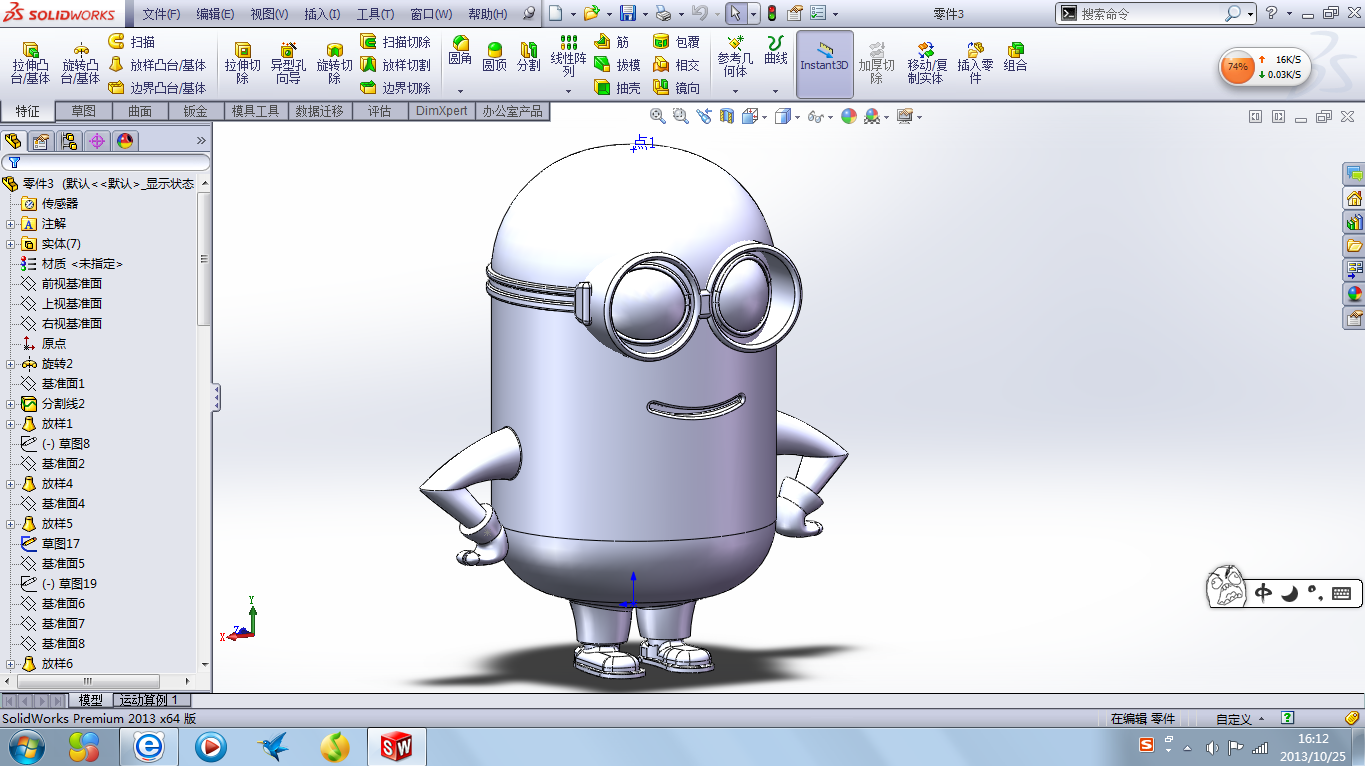Open the DimXpertManager tab in left panel
The image size is (1365, 766).
(x=97, y=141)
